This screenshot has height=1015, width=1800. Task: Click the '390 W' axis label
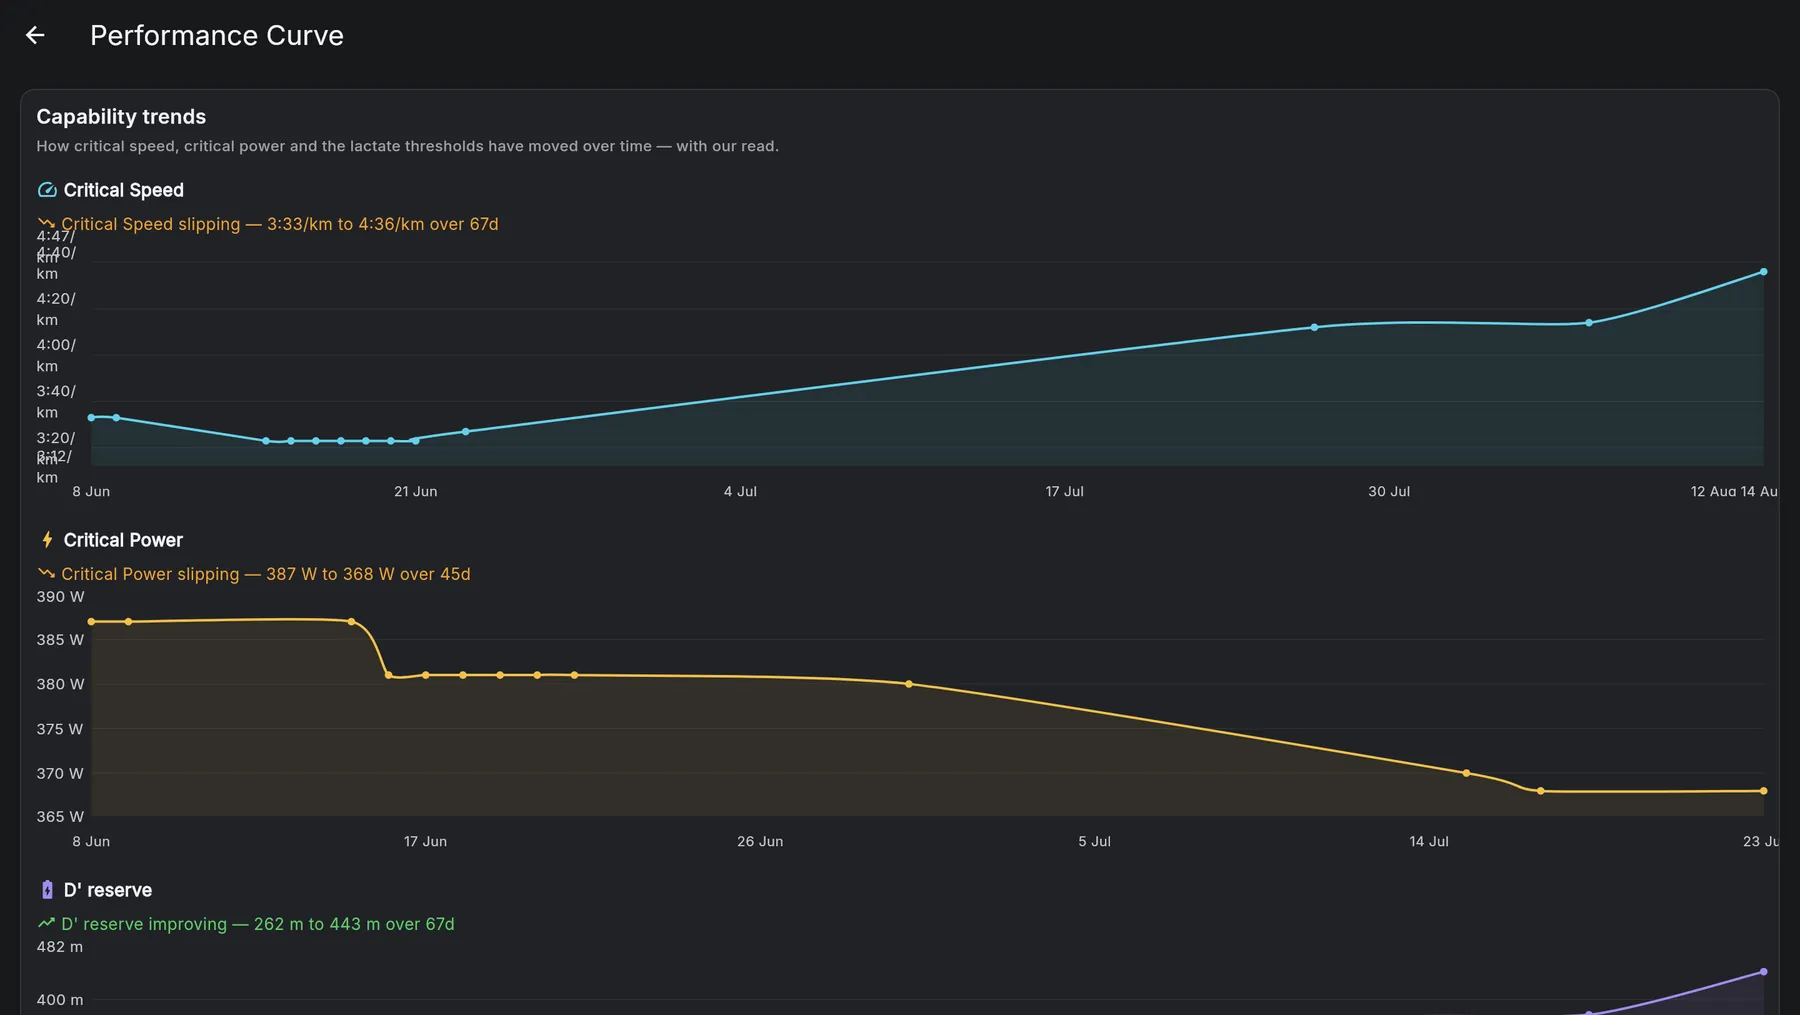point(61,597)
